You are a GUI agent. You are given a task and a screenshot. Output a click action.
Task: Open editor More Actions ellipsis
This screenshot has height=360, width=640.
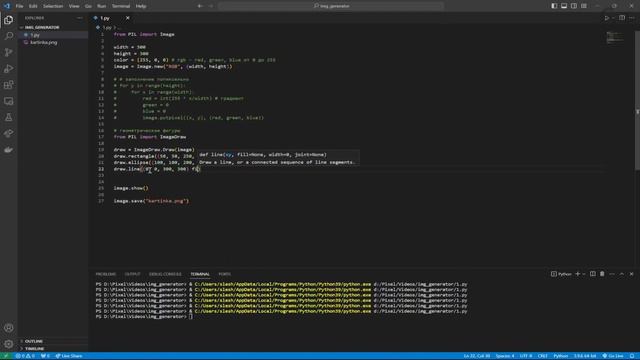pyautogui.click(x=631, y=18)
